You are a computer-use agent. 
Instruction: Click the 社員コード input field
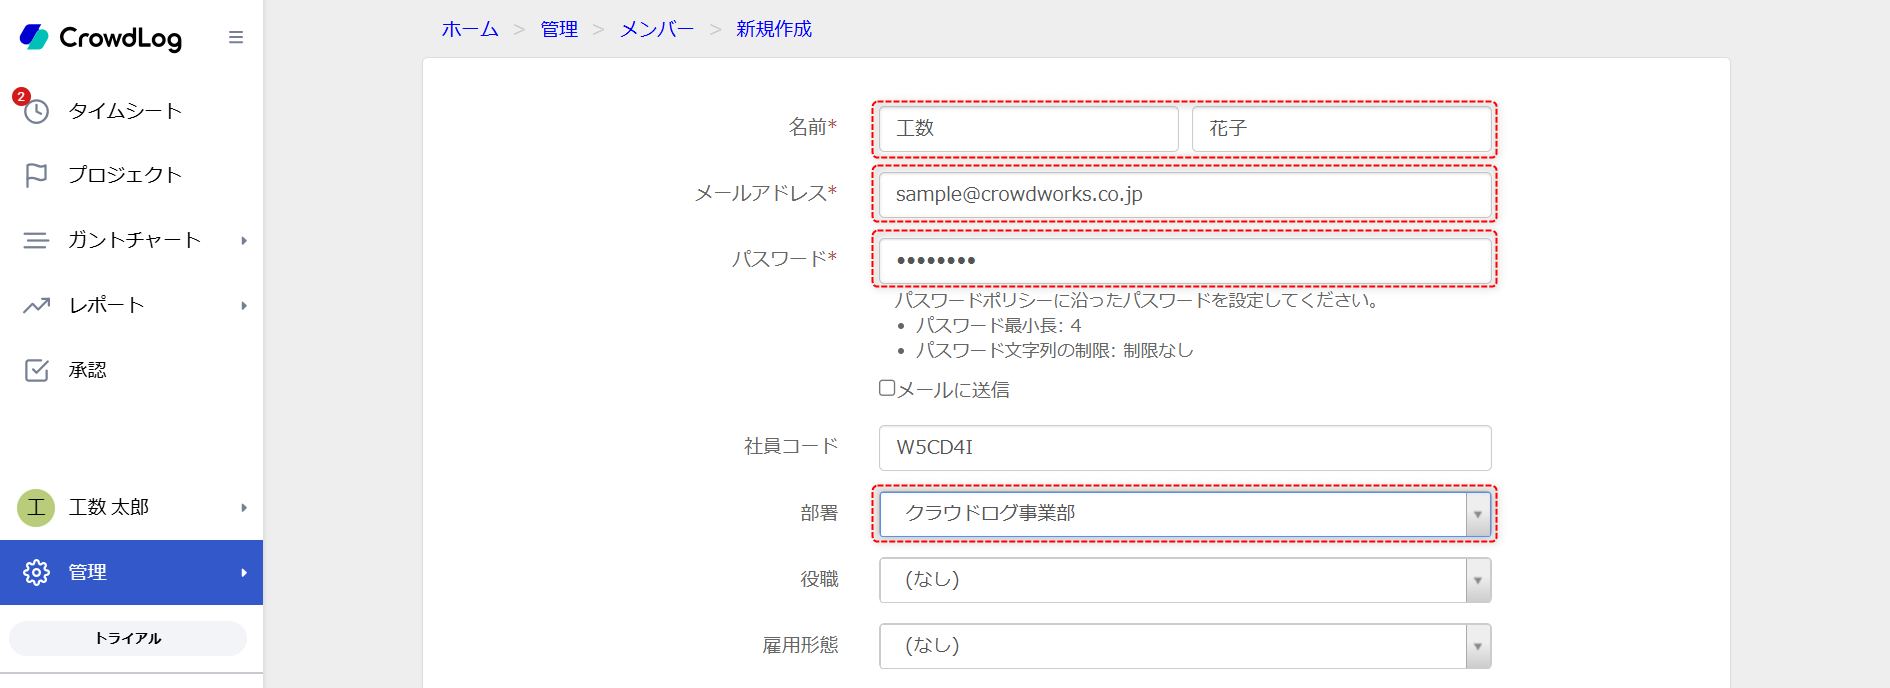click(1184, 448)
